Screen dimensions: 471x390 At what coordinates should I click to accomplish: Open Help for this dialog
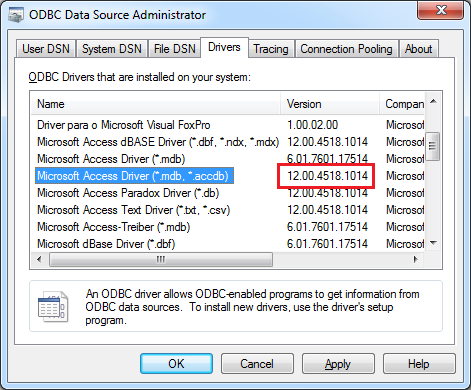click(419, 363)
